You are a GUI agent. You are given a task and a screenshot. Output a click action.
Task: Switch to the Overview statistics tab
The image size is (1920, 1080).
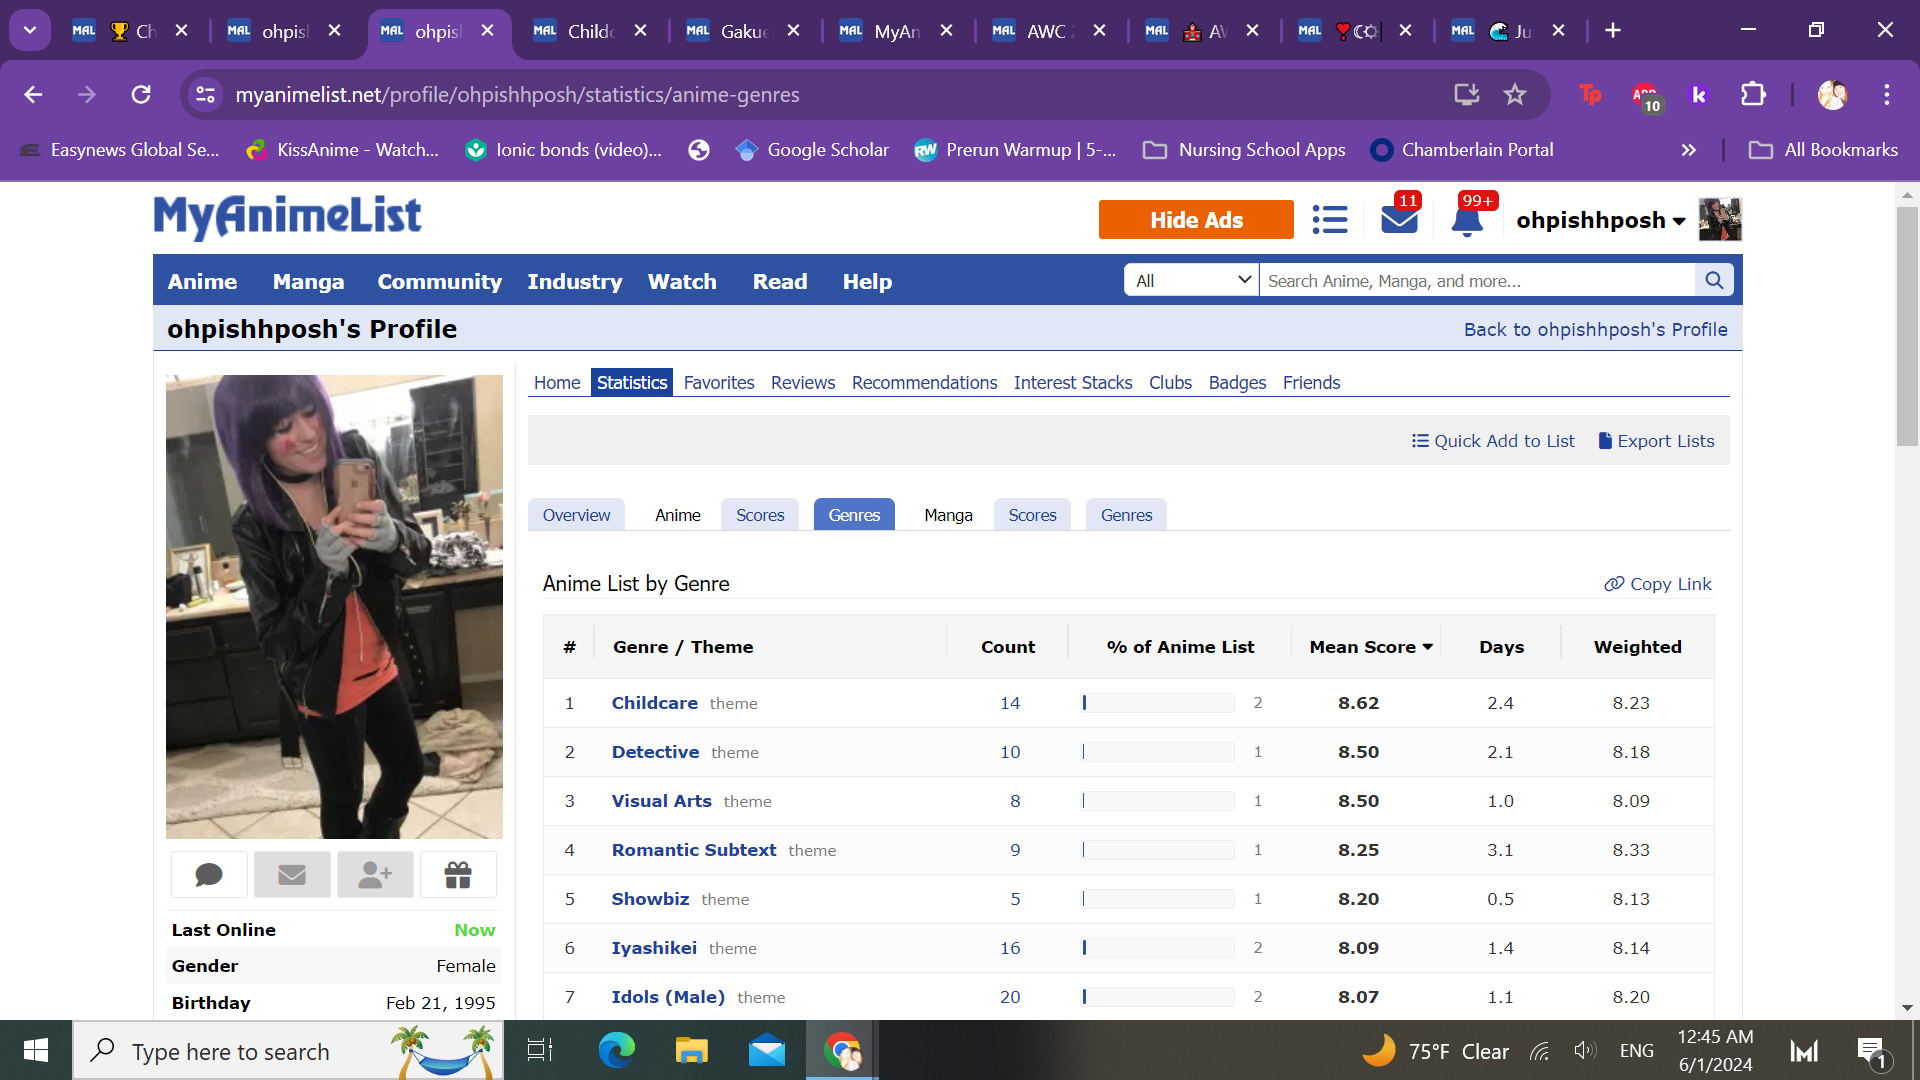(576, 514)
